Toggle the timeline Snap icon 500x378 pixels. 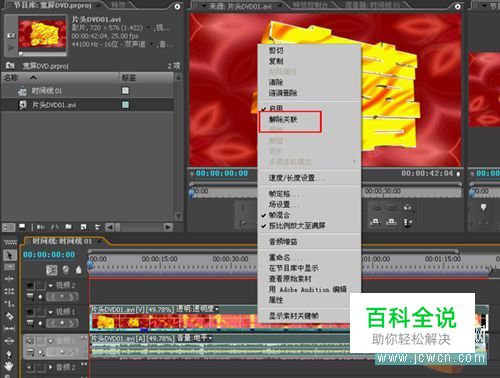tap(52, 270)
